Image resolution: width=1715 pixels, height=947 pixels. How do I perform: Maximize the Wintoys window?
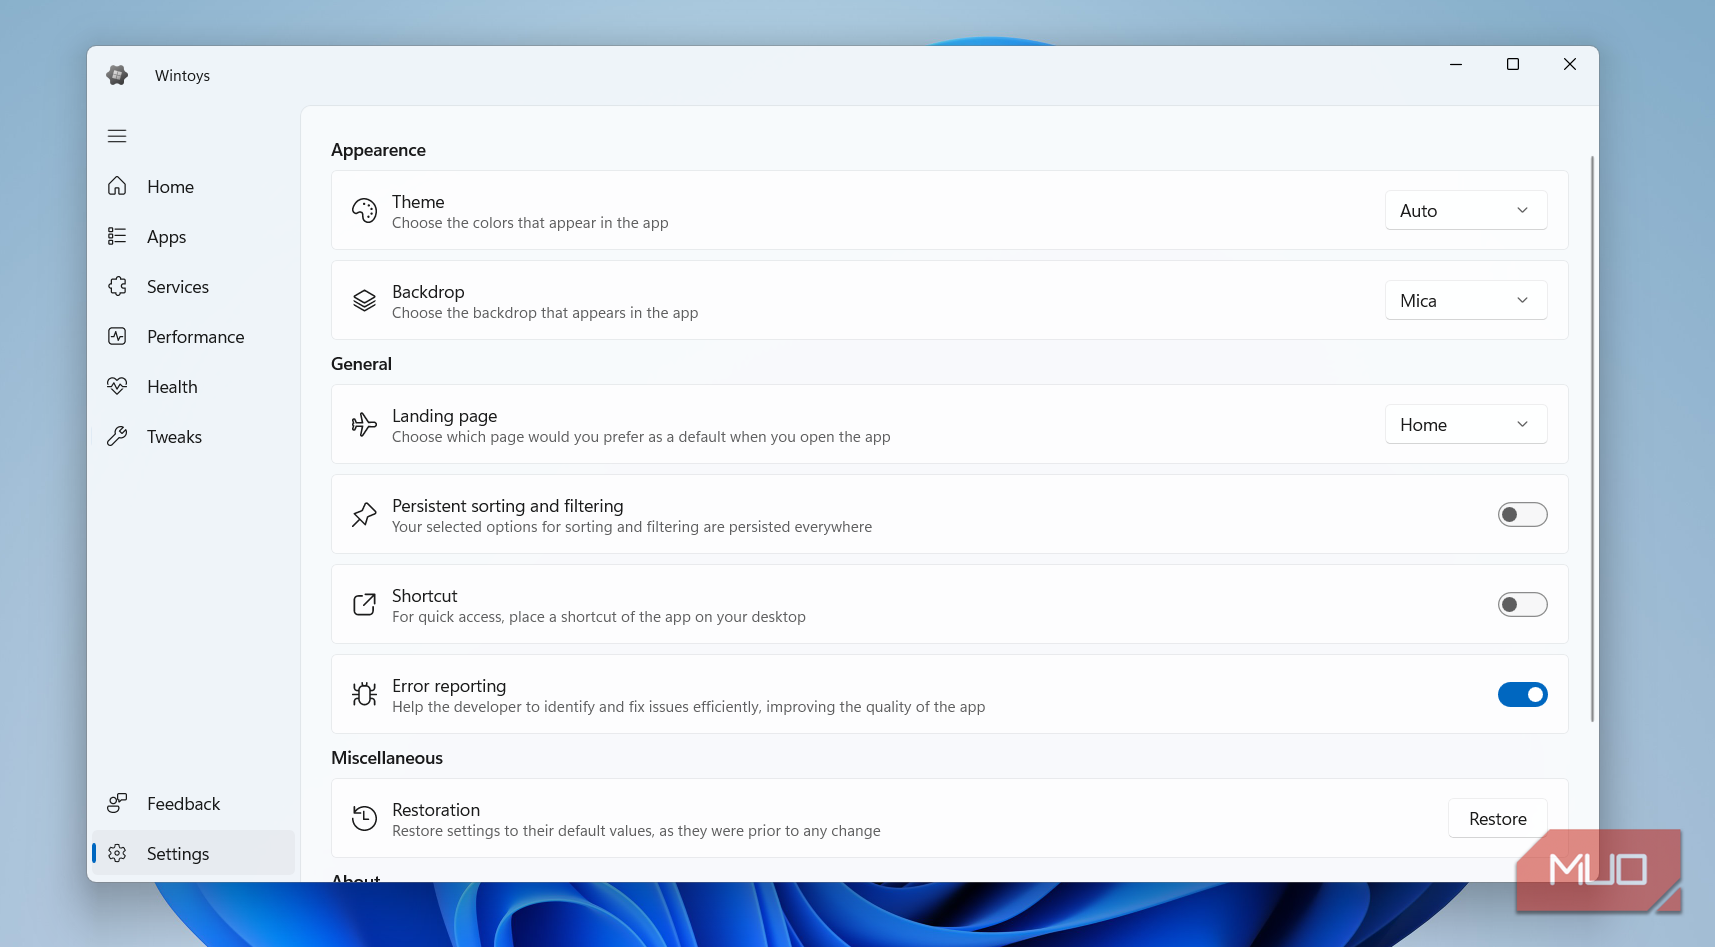(x=1512, y=64)
